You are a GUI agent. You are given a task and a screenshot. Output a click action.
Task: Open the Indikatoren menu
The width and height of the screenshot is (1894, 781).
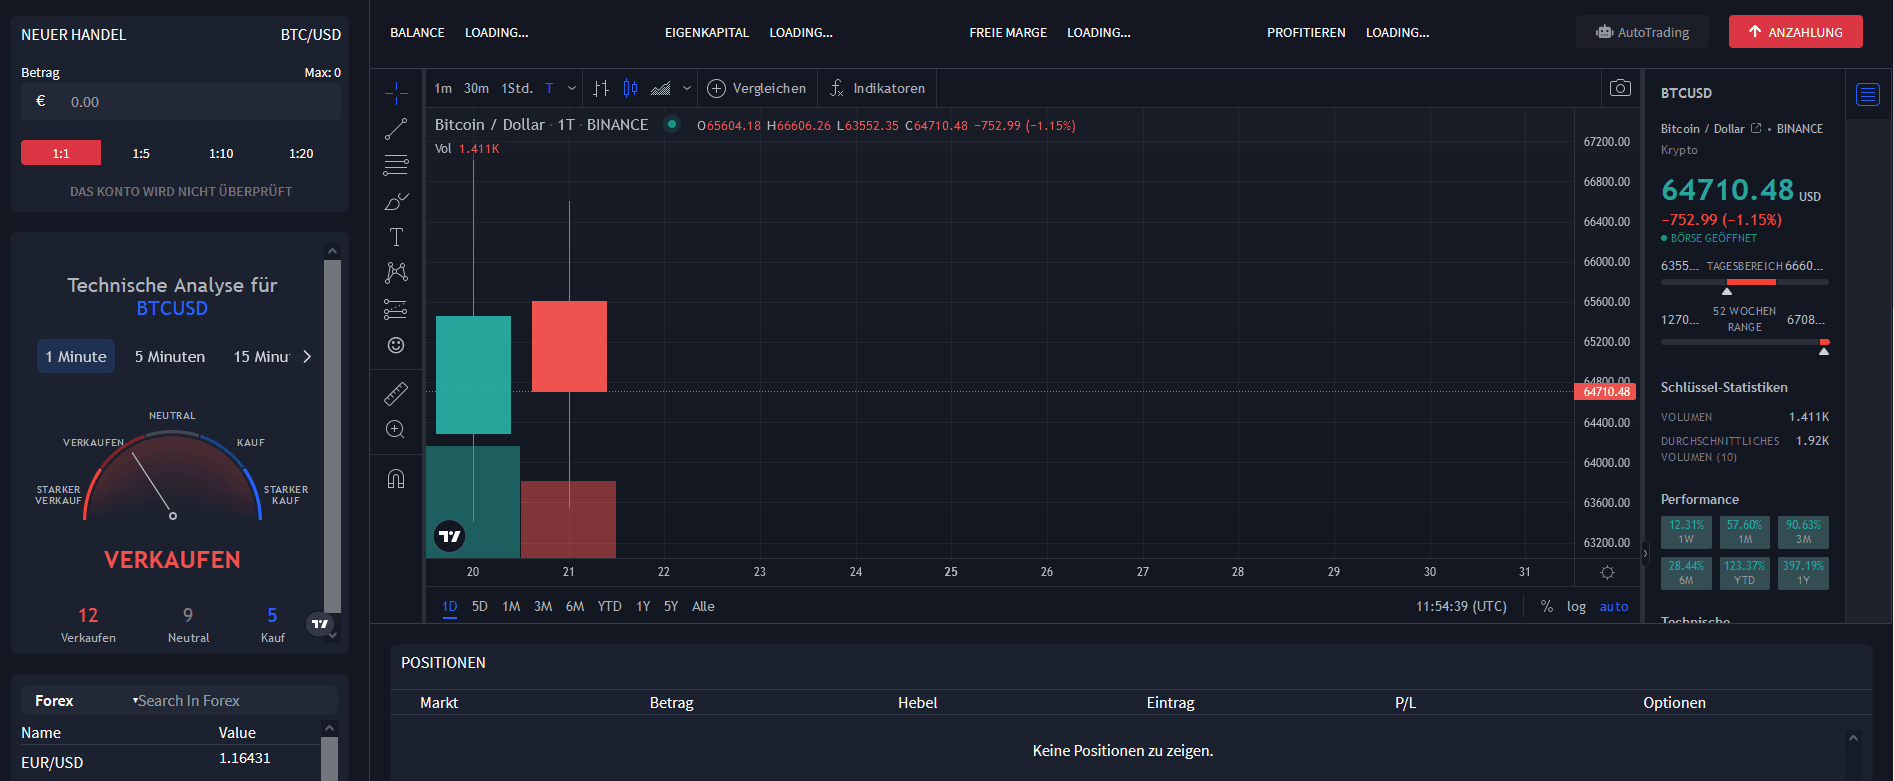click(877, 88)
